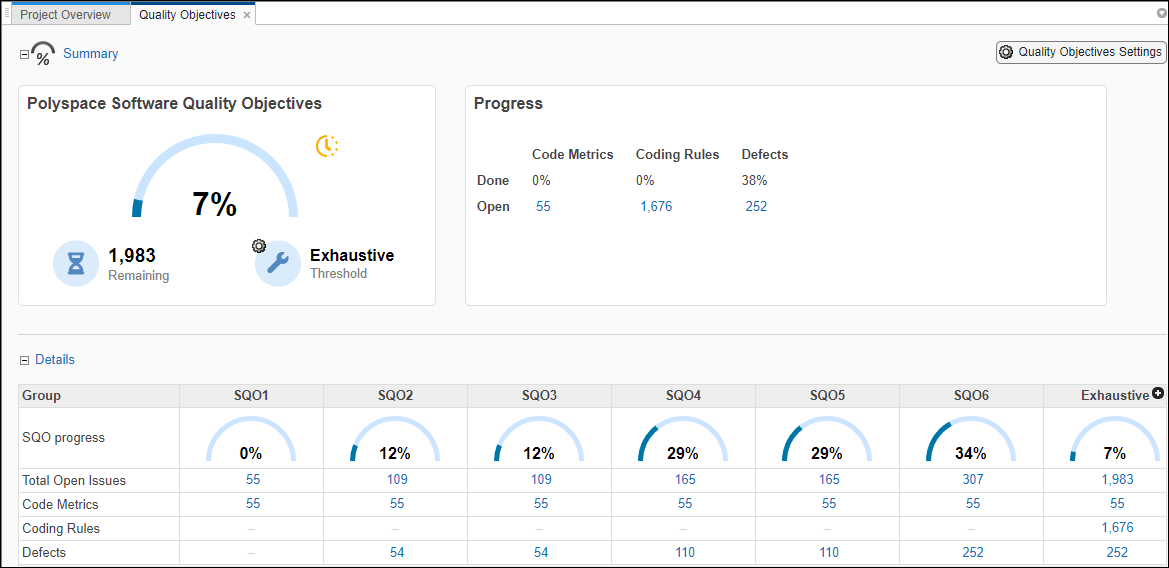Click the Exhaustive threshold wrench icon
1169x568 pixels.
[279, 264]
